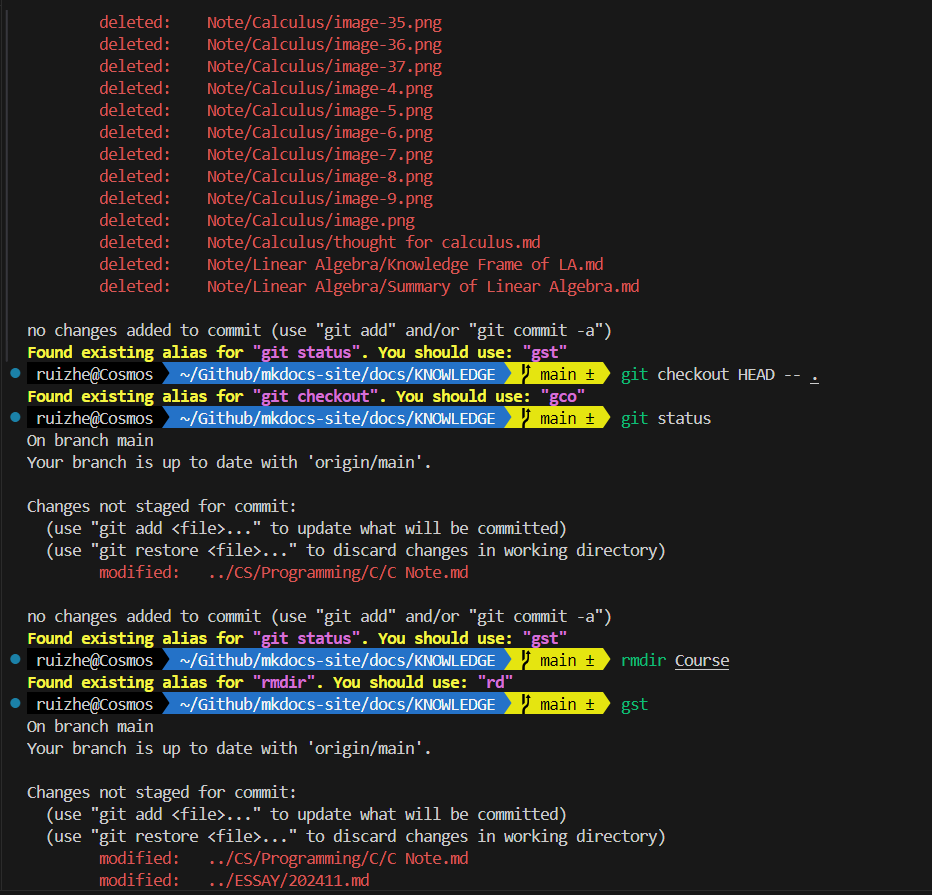The width and height of the screenshot is (932, 895).
Task: Click the branch icon on the git checkout line
Action: [525, 374]
